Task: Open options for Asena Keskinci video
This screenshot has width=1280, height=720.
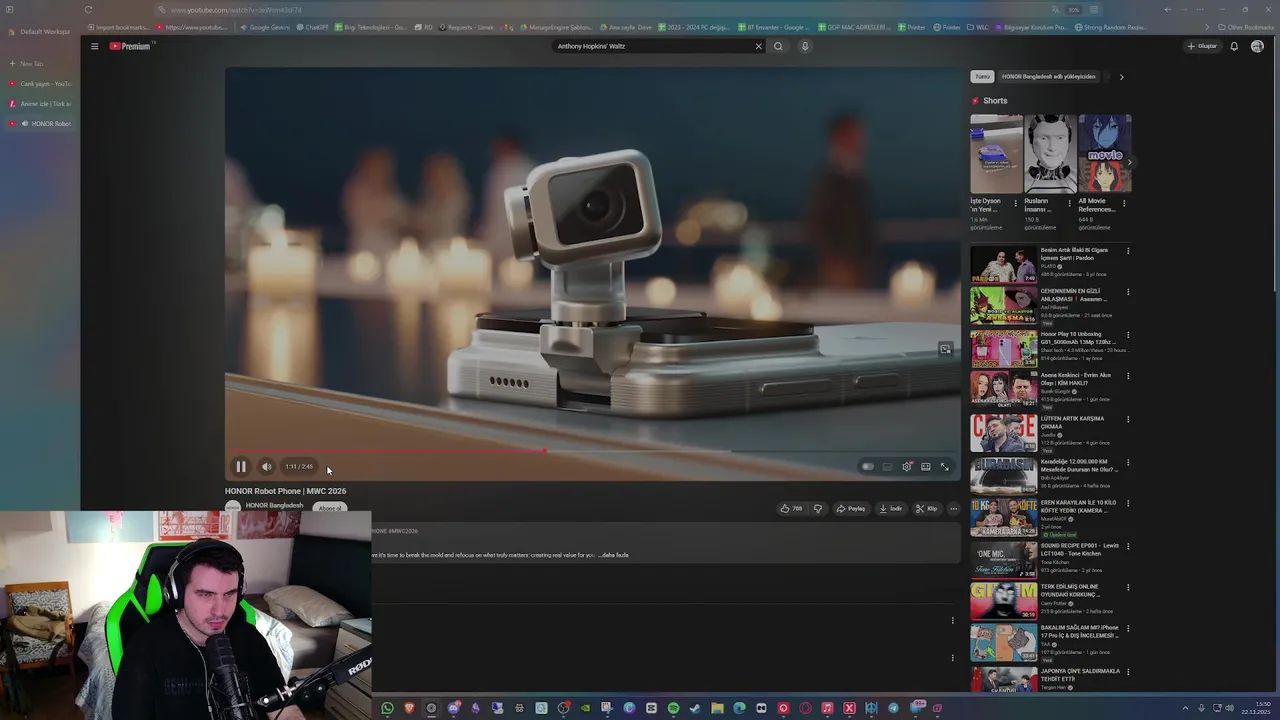Action: click(x=1128, y=376)
